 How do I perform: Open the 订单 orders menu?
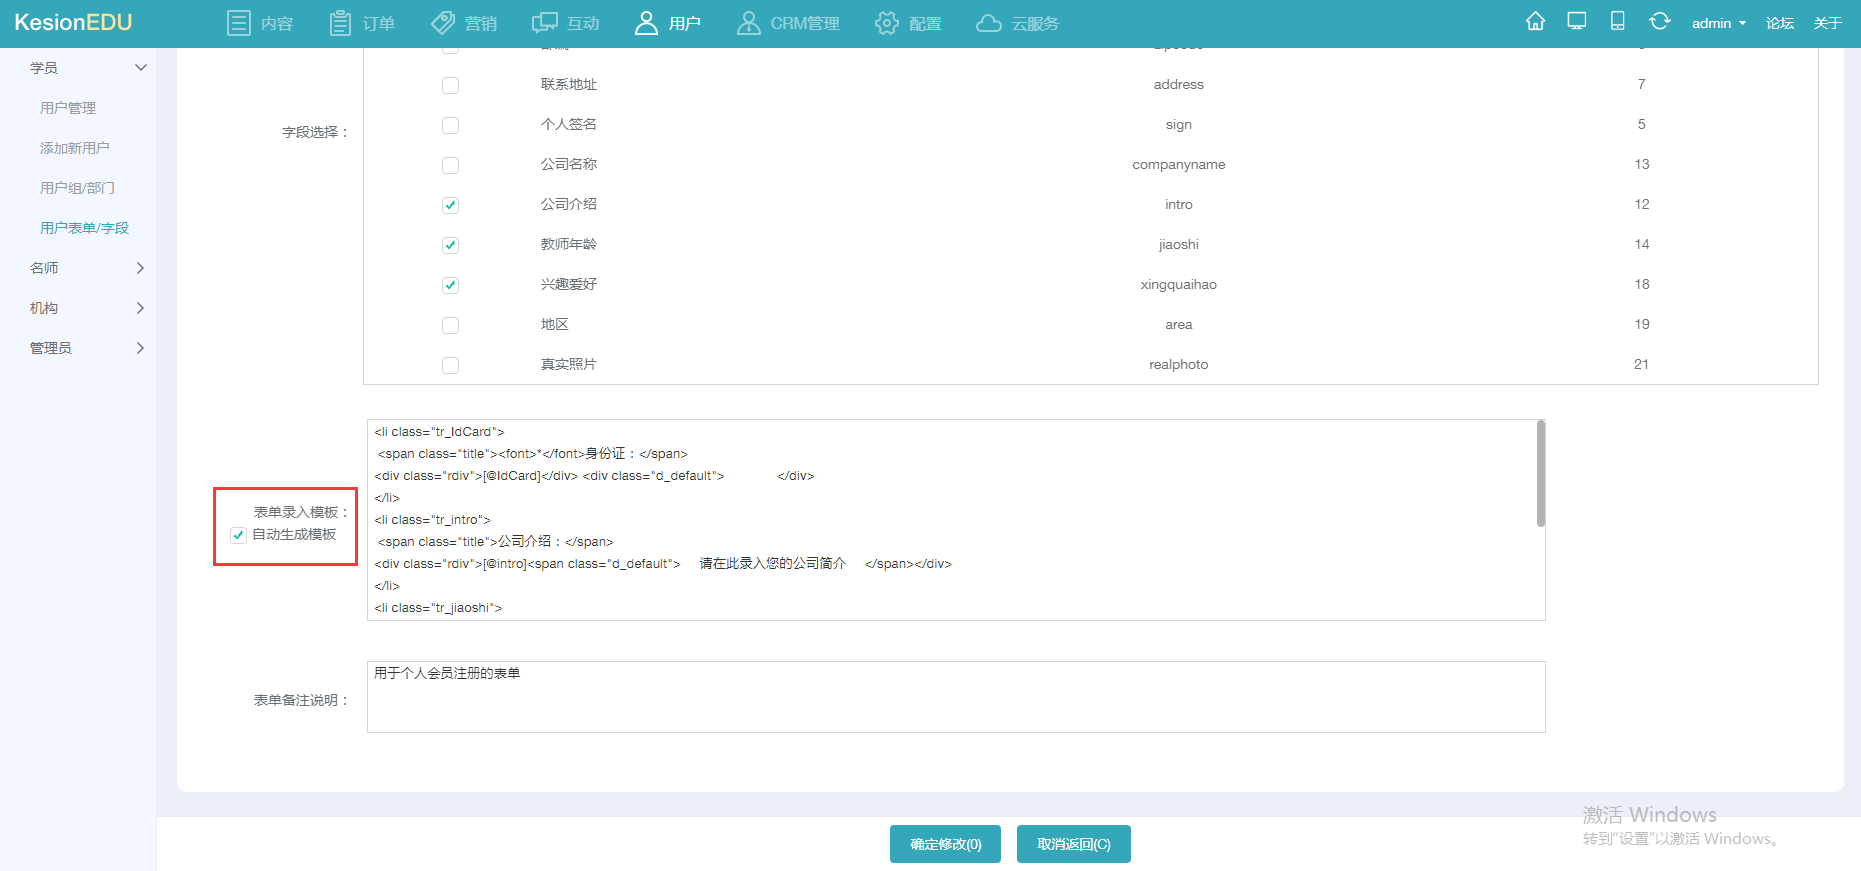click(362, 23)
